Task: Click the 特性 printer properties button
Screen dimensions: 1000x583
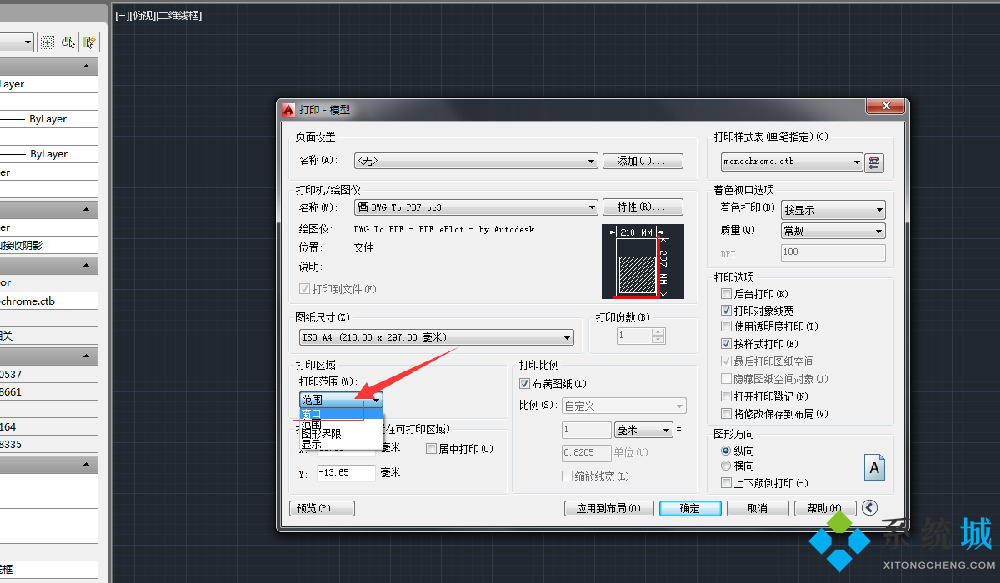Action: (x=642, y=208)
